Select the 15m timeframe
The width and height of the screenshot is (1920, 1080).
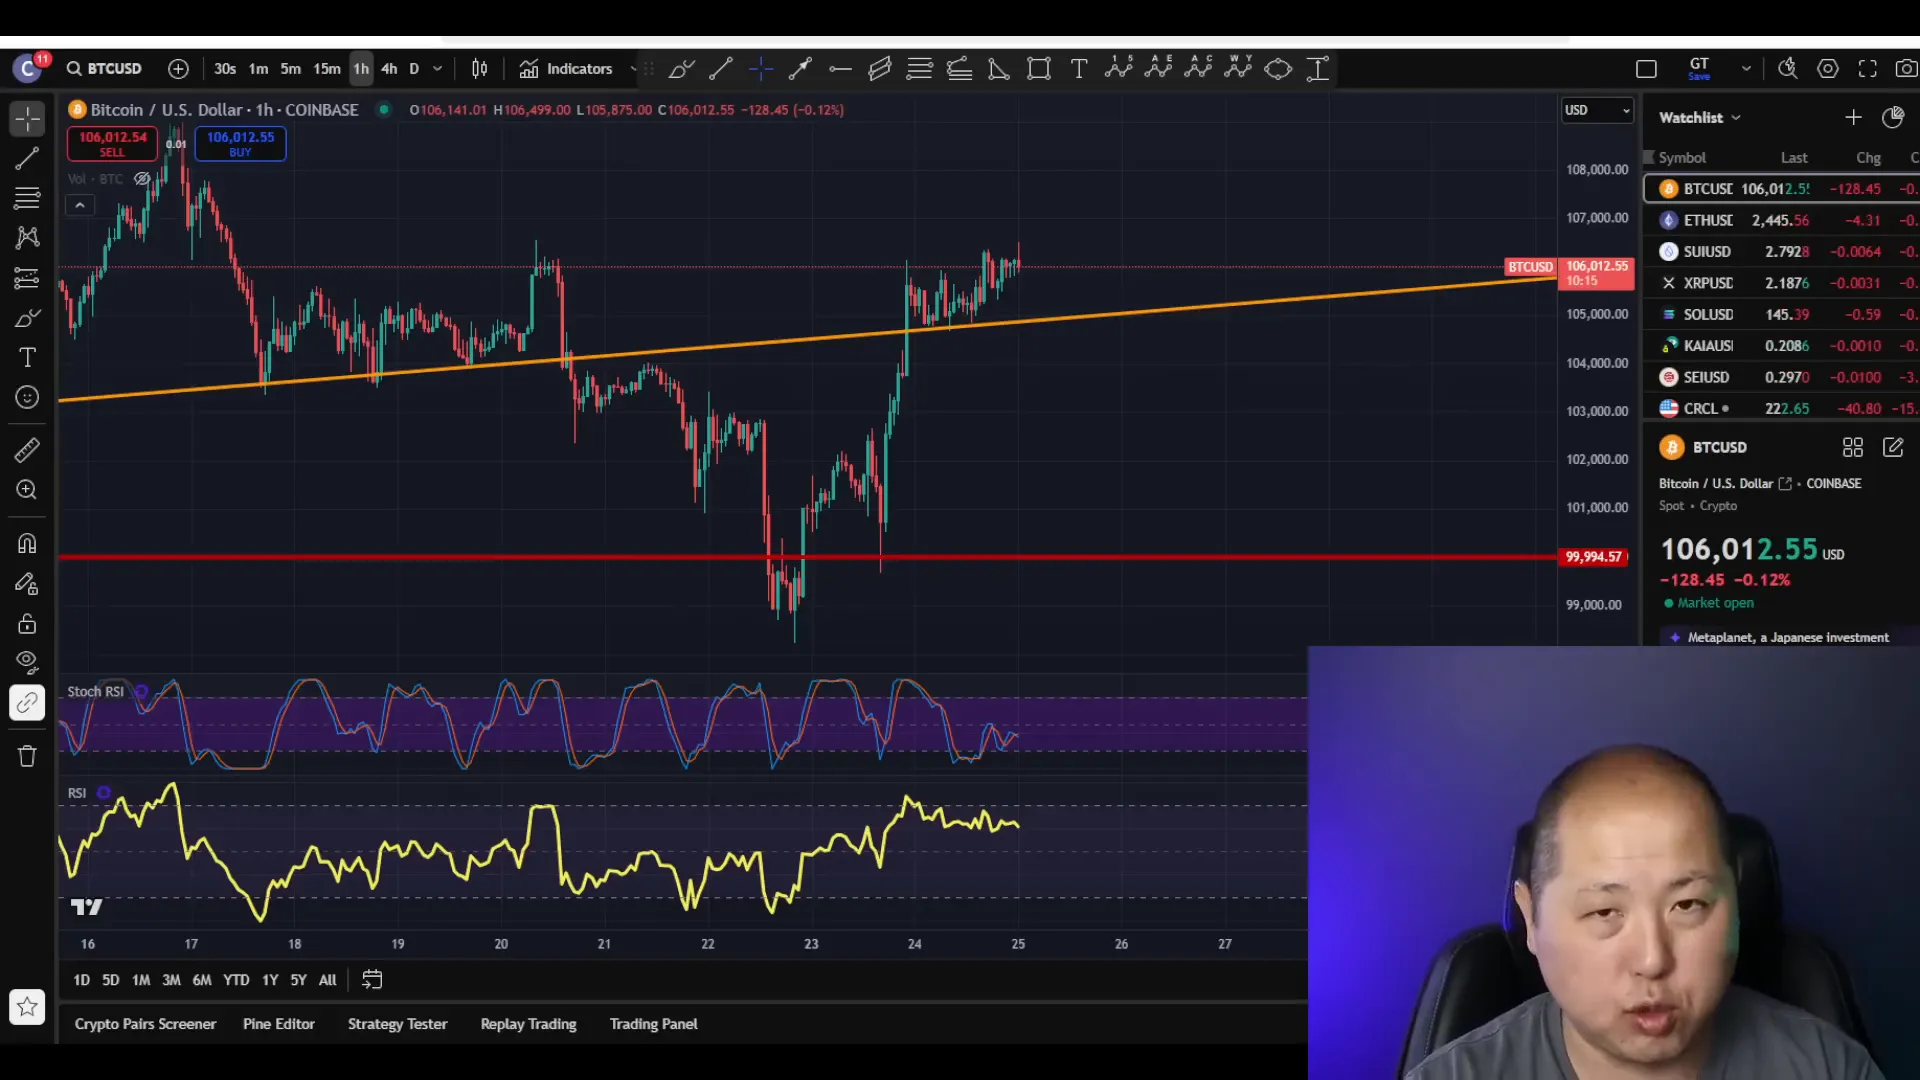point(327,69)
